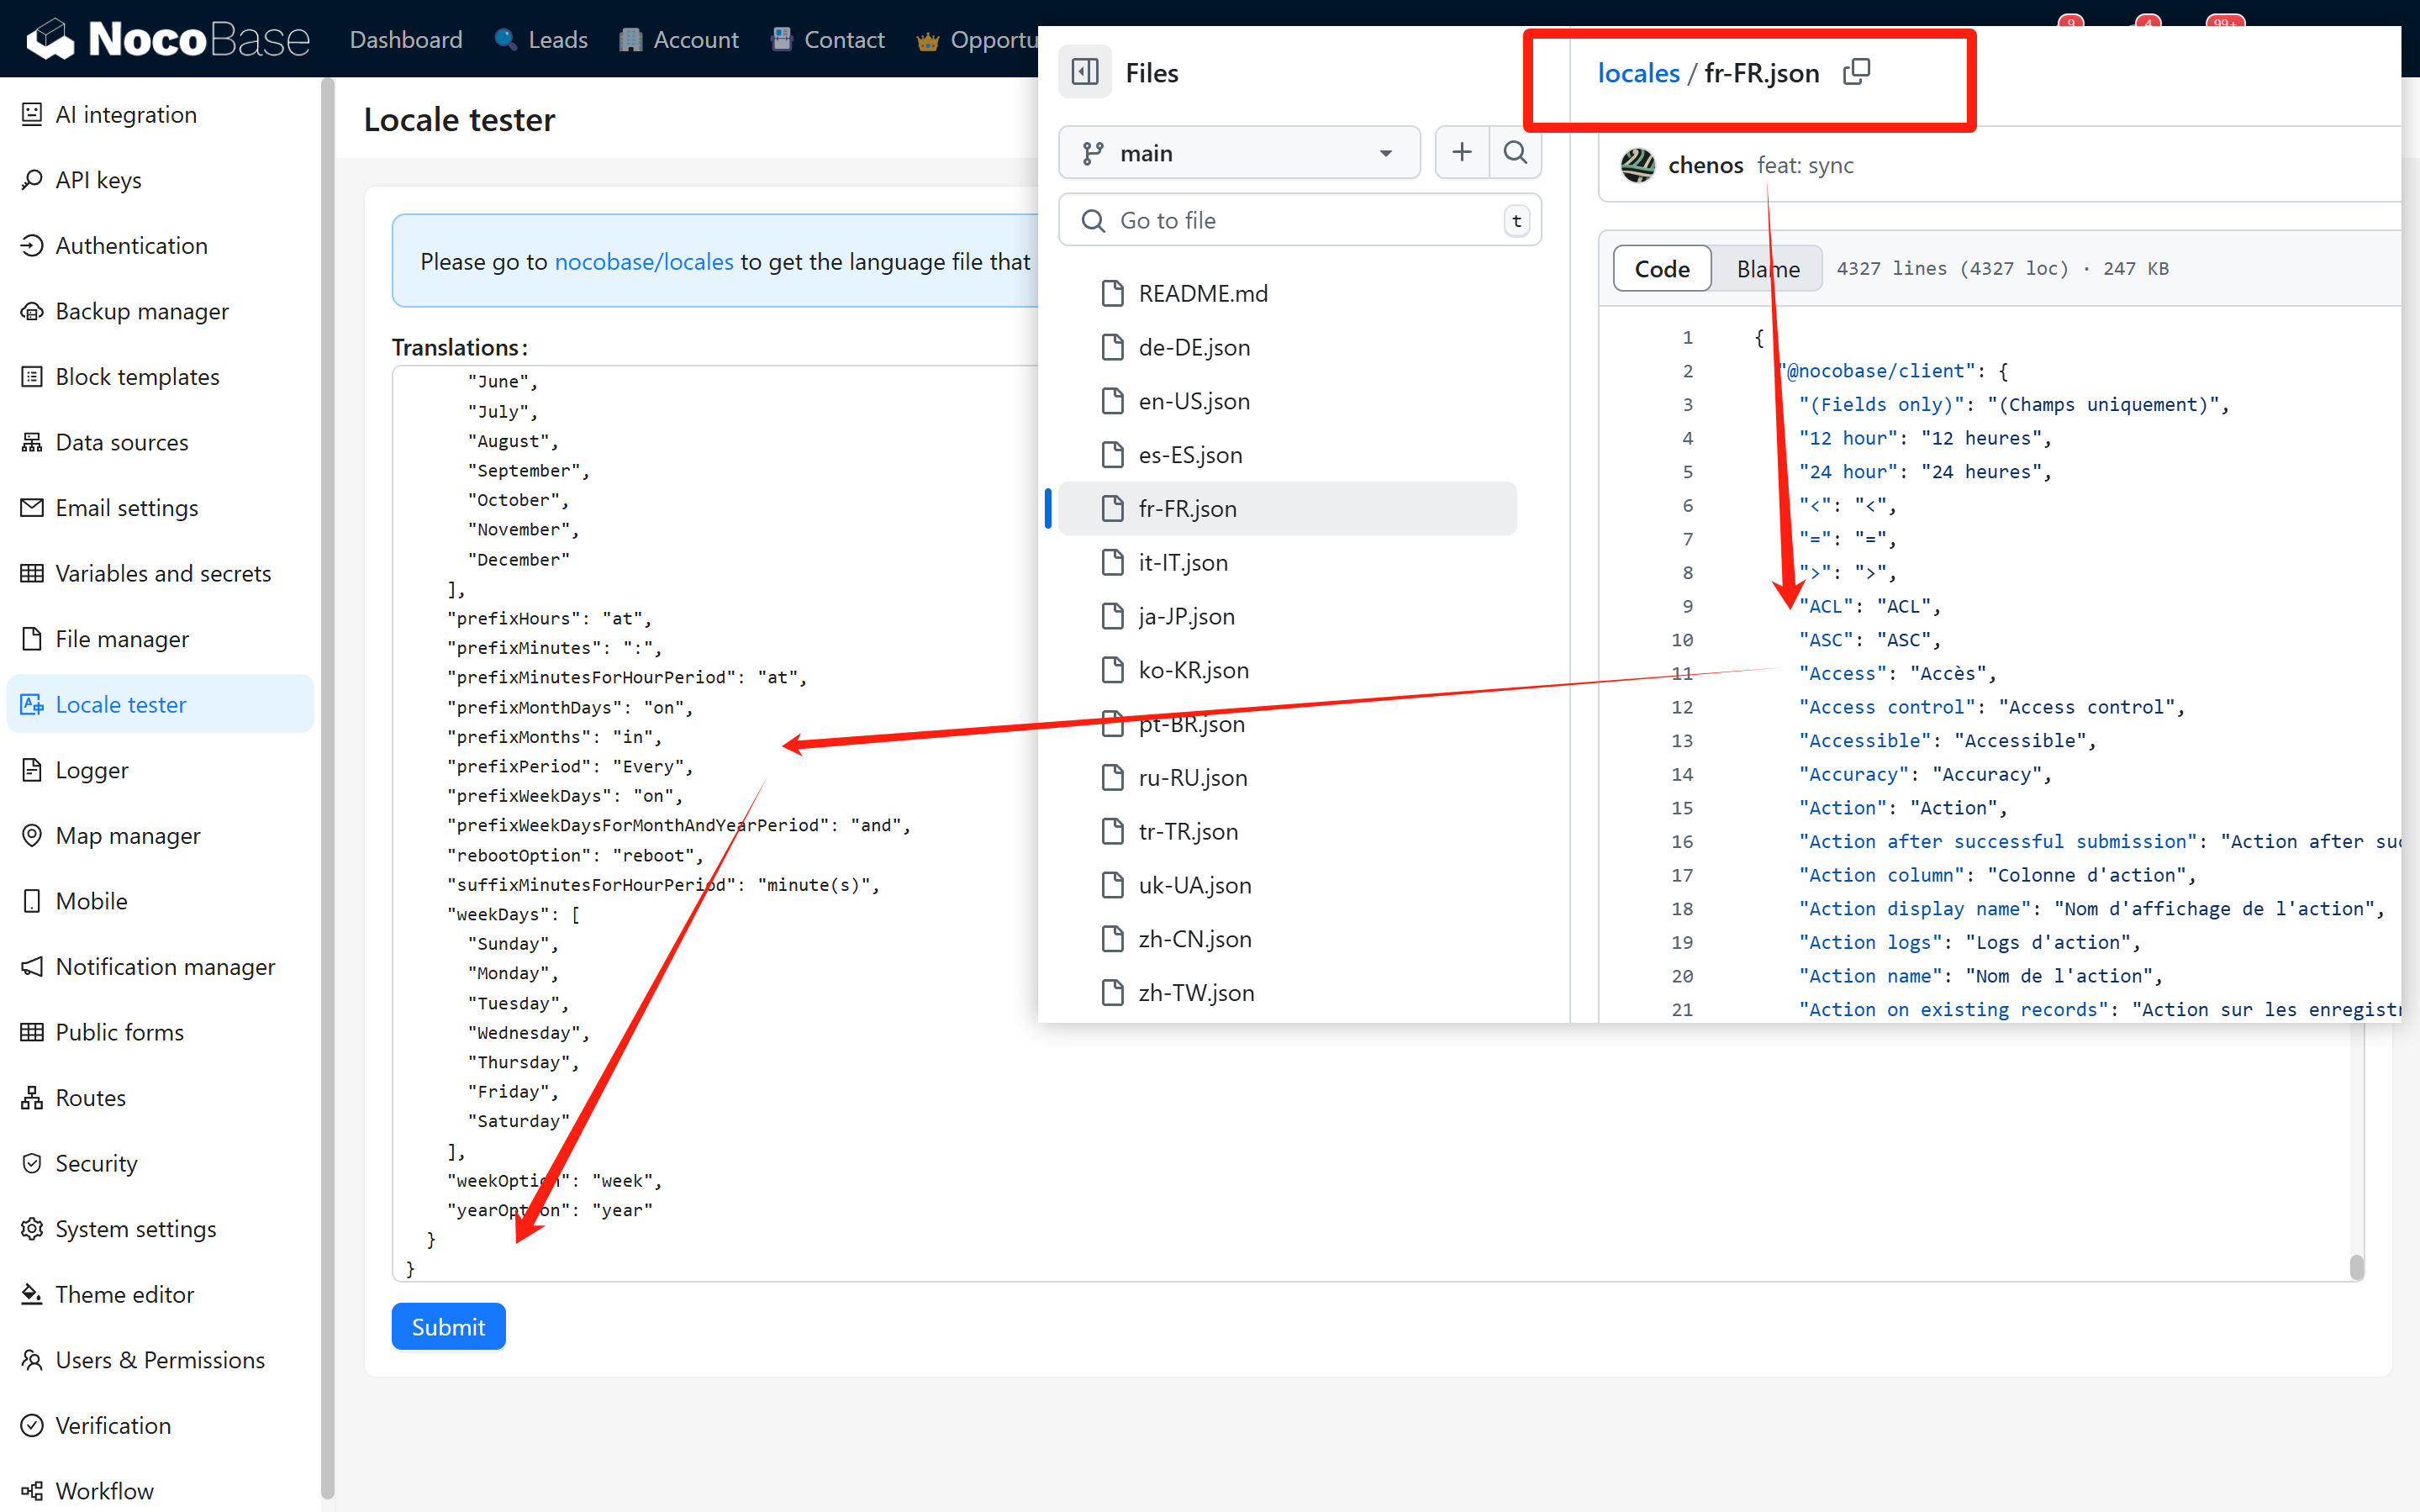Click the translations editor scrollbar thumb

coord(2356,1266)
